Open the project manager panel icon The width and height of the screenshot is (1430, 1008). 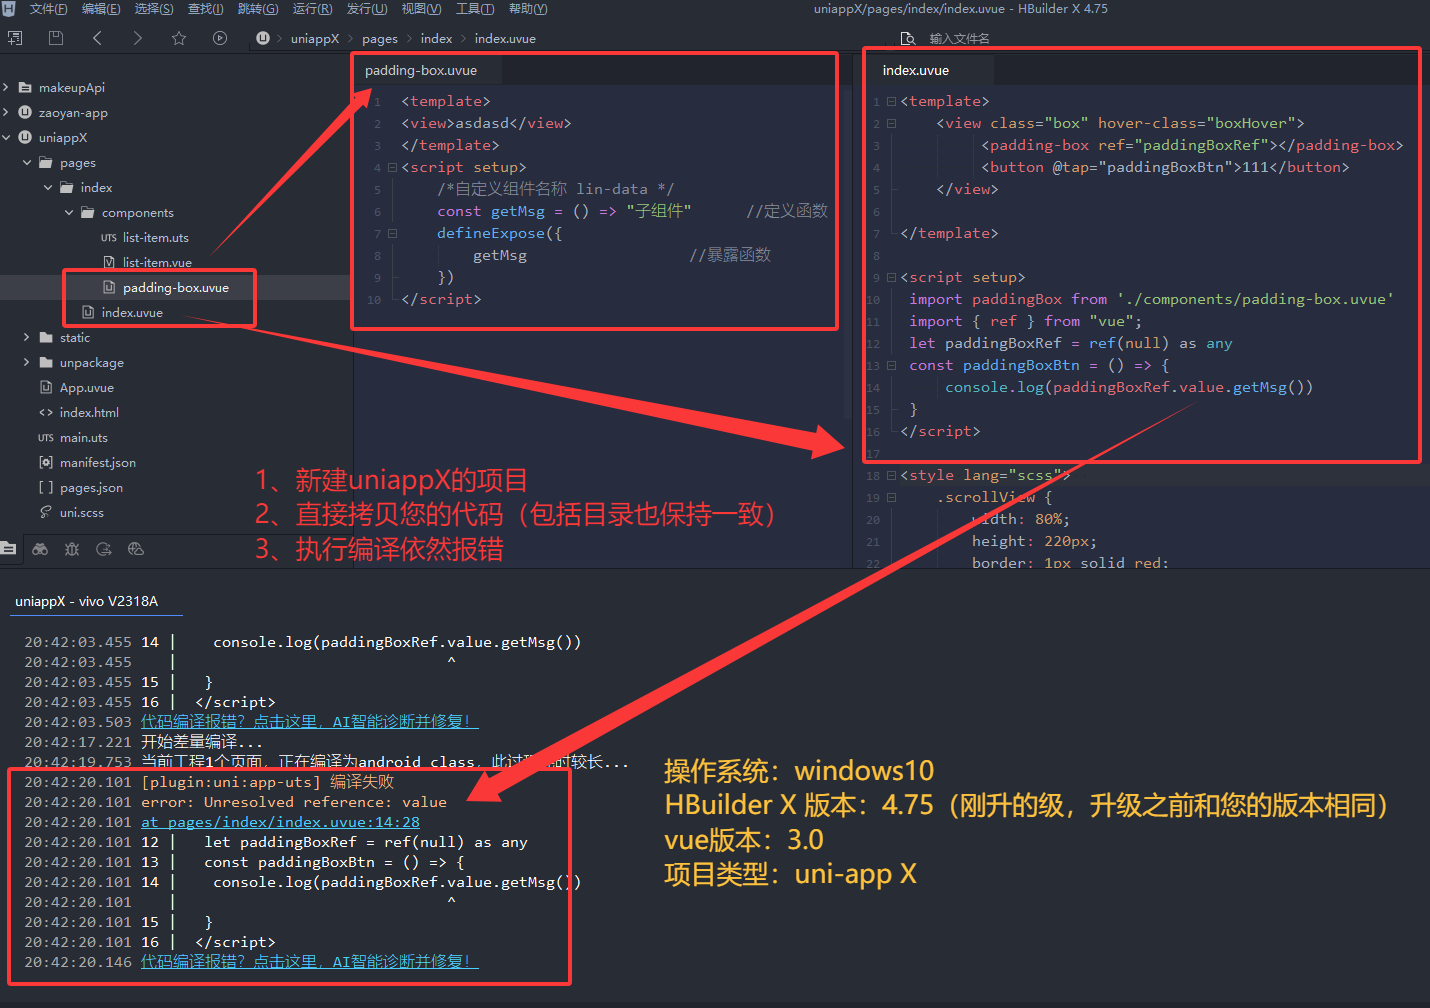pos(9,549)
